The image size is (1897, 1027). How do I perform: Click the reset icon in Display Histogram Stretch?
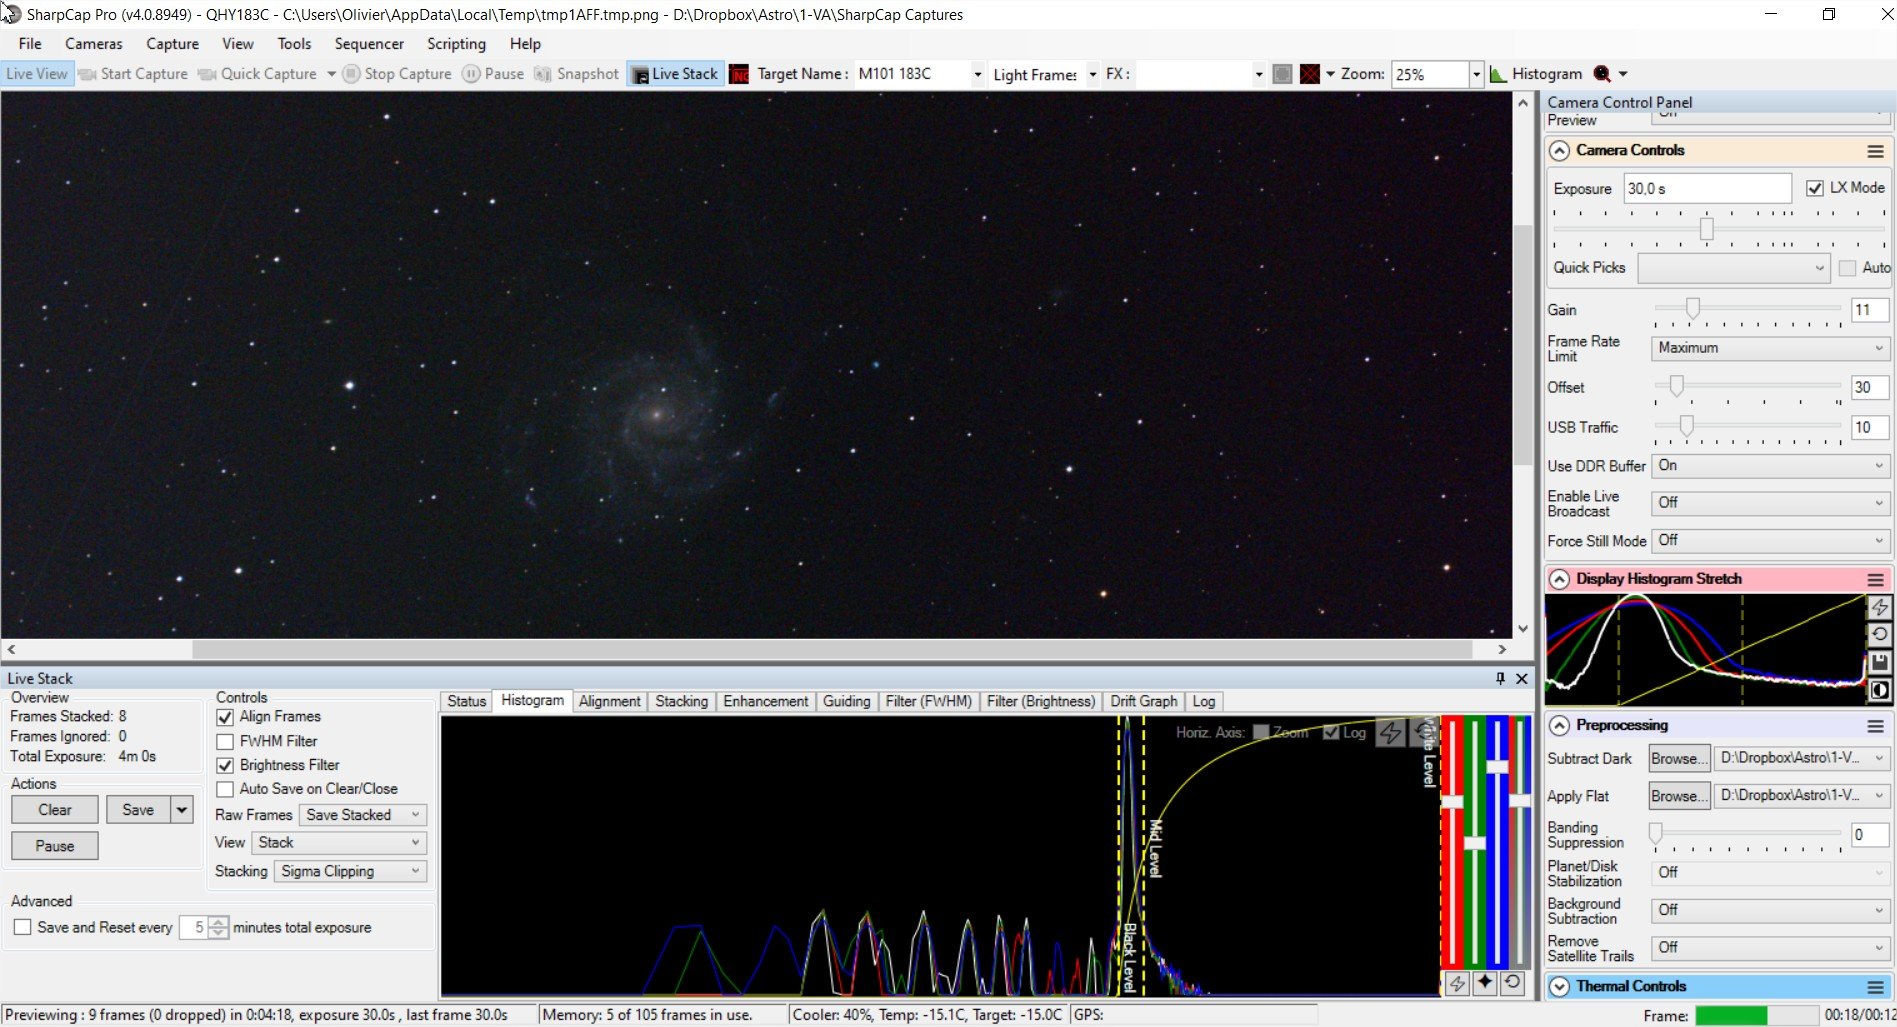coord(1879,634)
